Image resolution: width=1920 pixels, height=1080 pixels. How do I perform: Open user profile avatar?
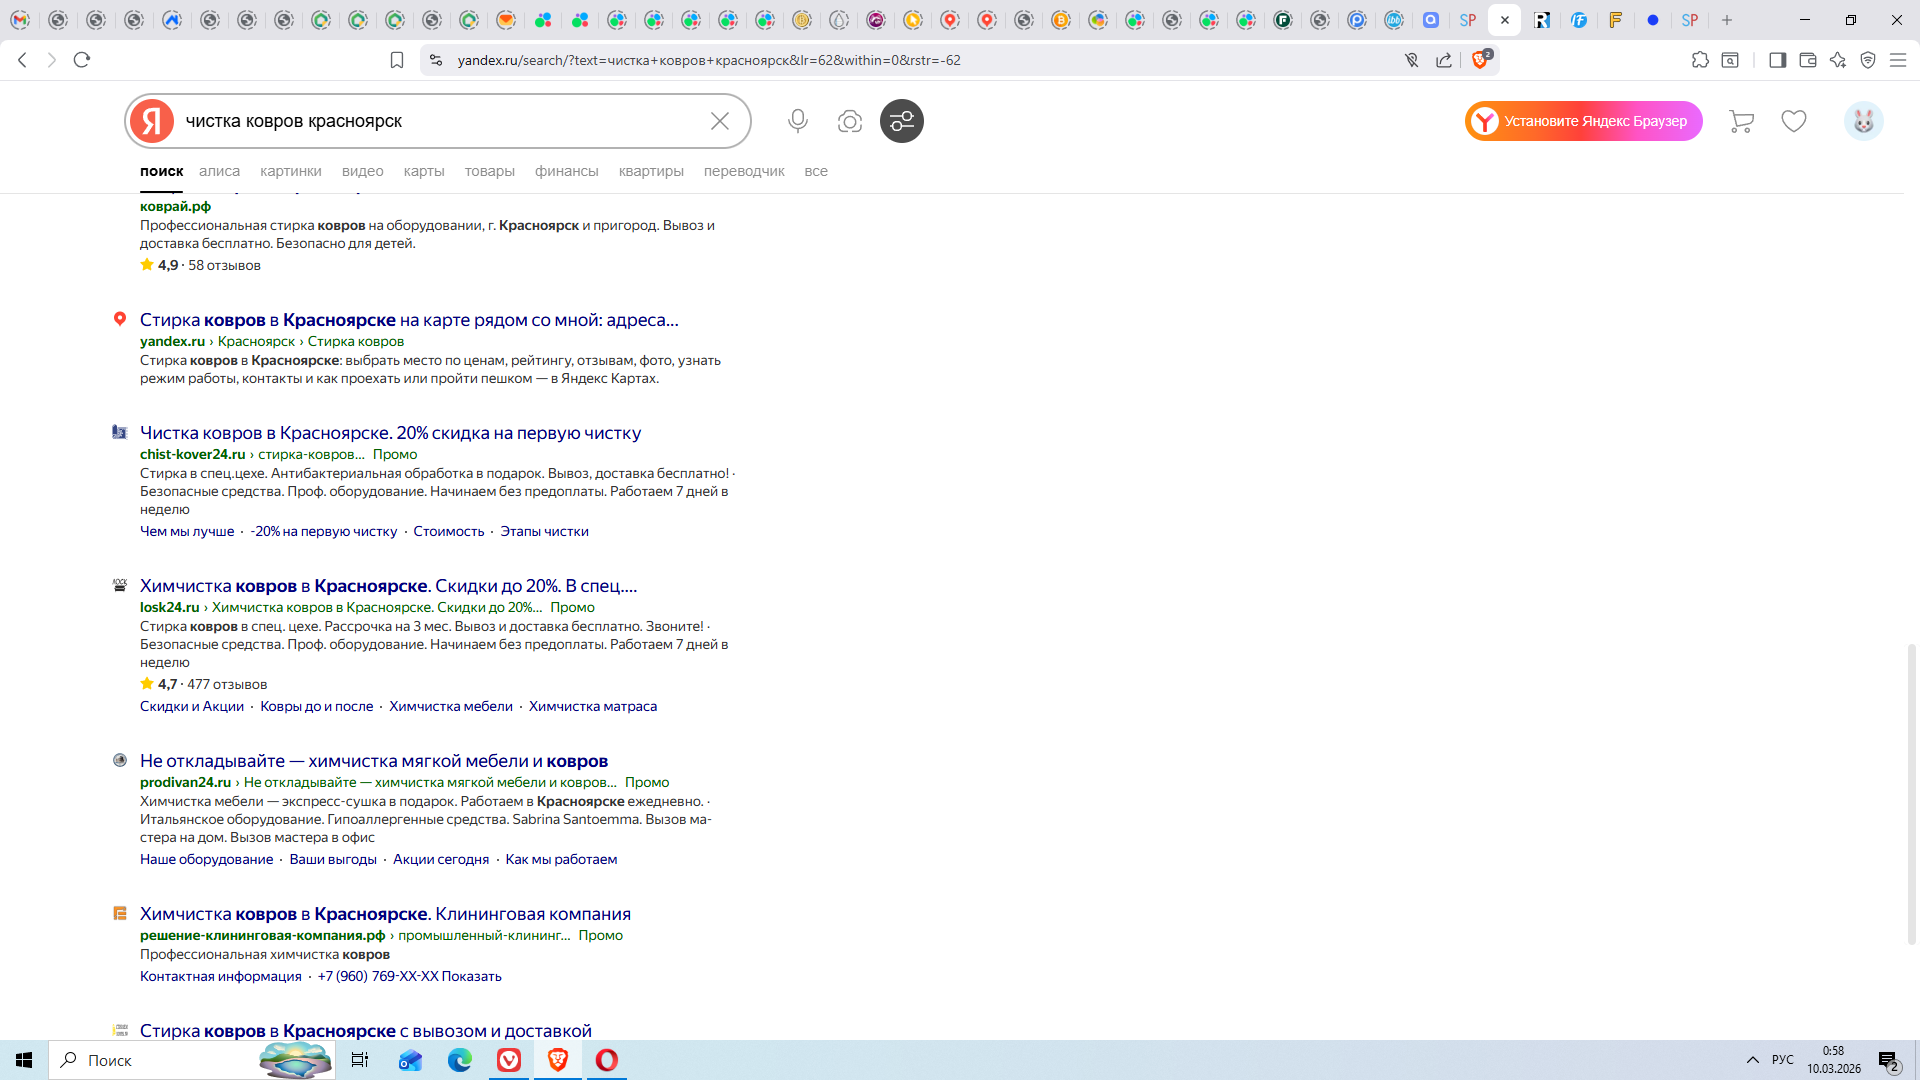[1863, 121]
